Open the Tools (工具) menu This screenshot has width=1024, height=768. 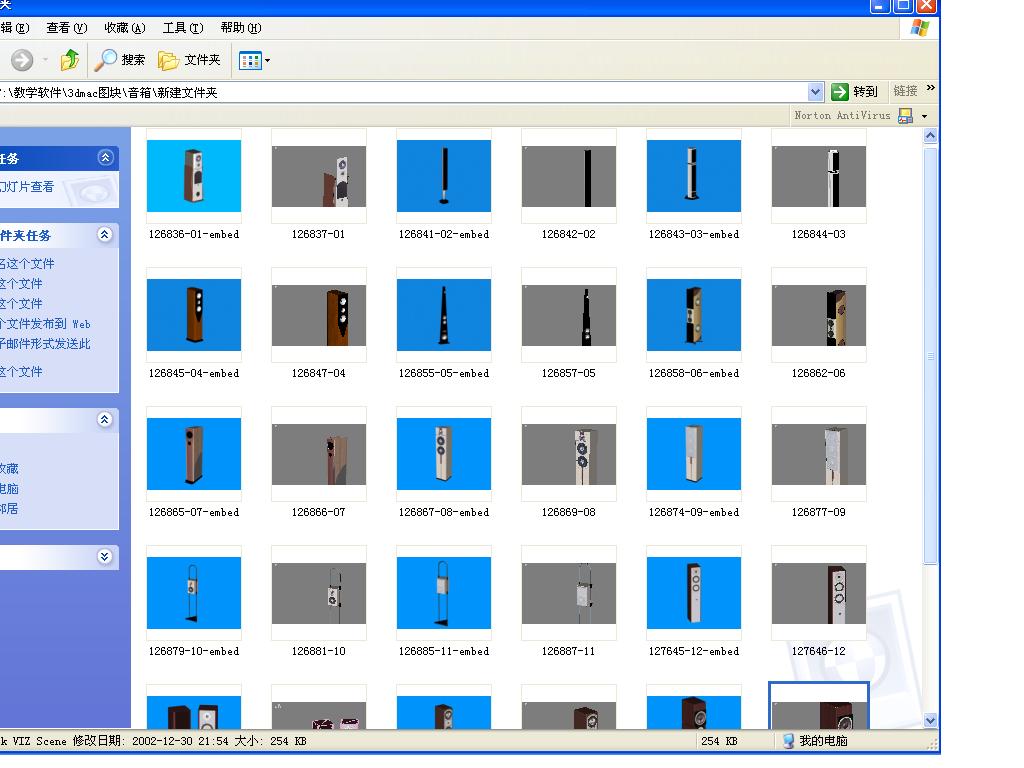click(183, 27)
